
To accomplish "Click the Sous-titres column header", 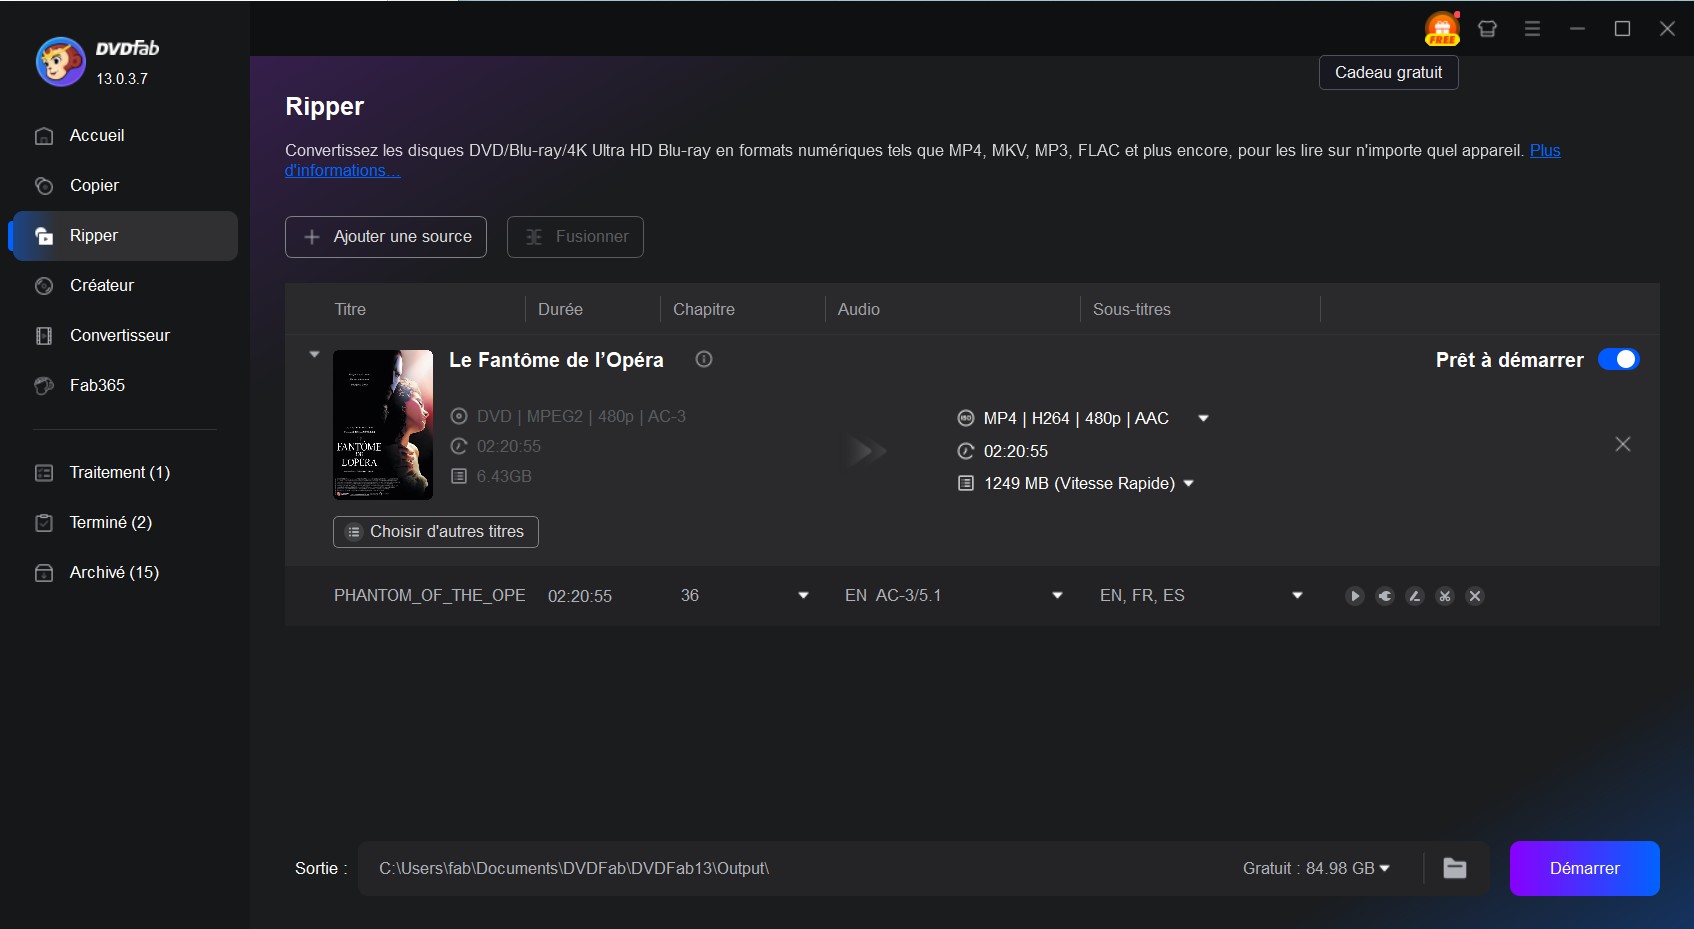I will click(1132, 309).
